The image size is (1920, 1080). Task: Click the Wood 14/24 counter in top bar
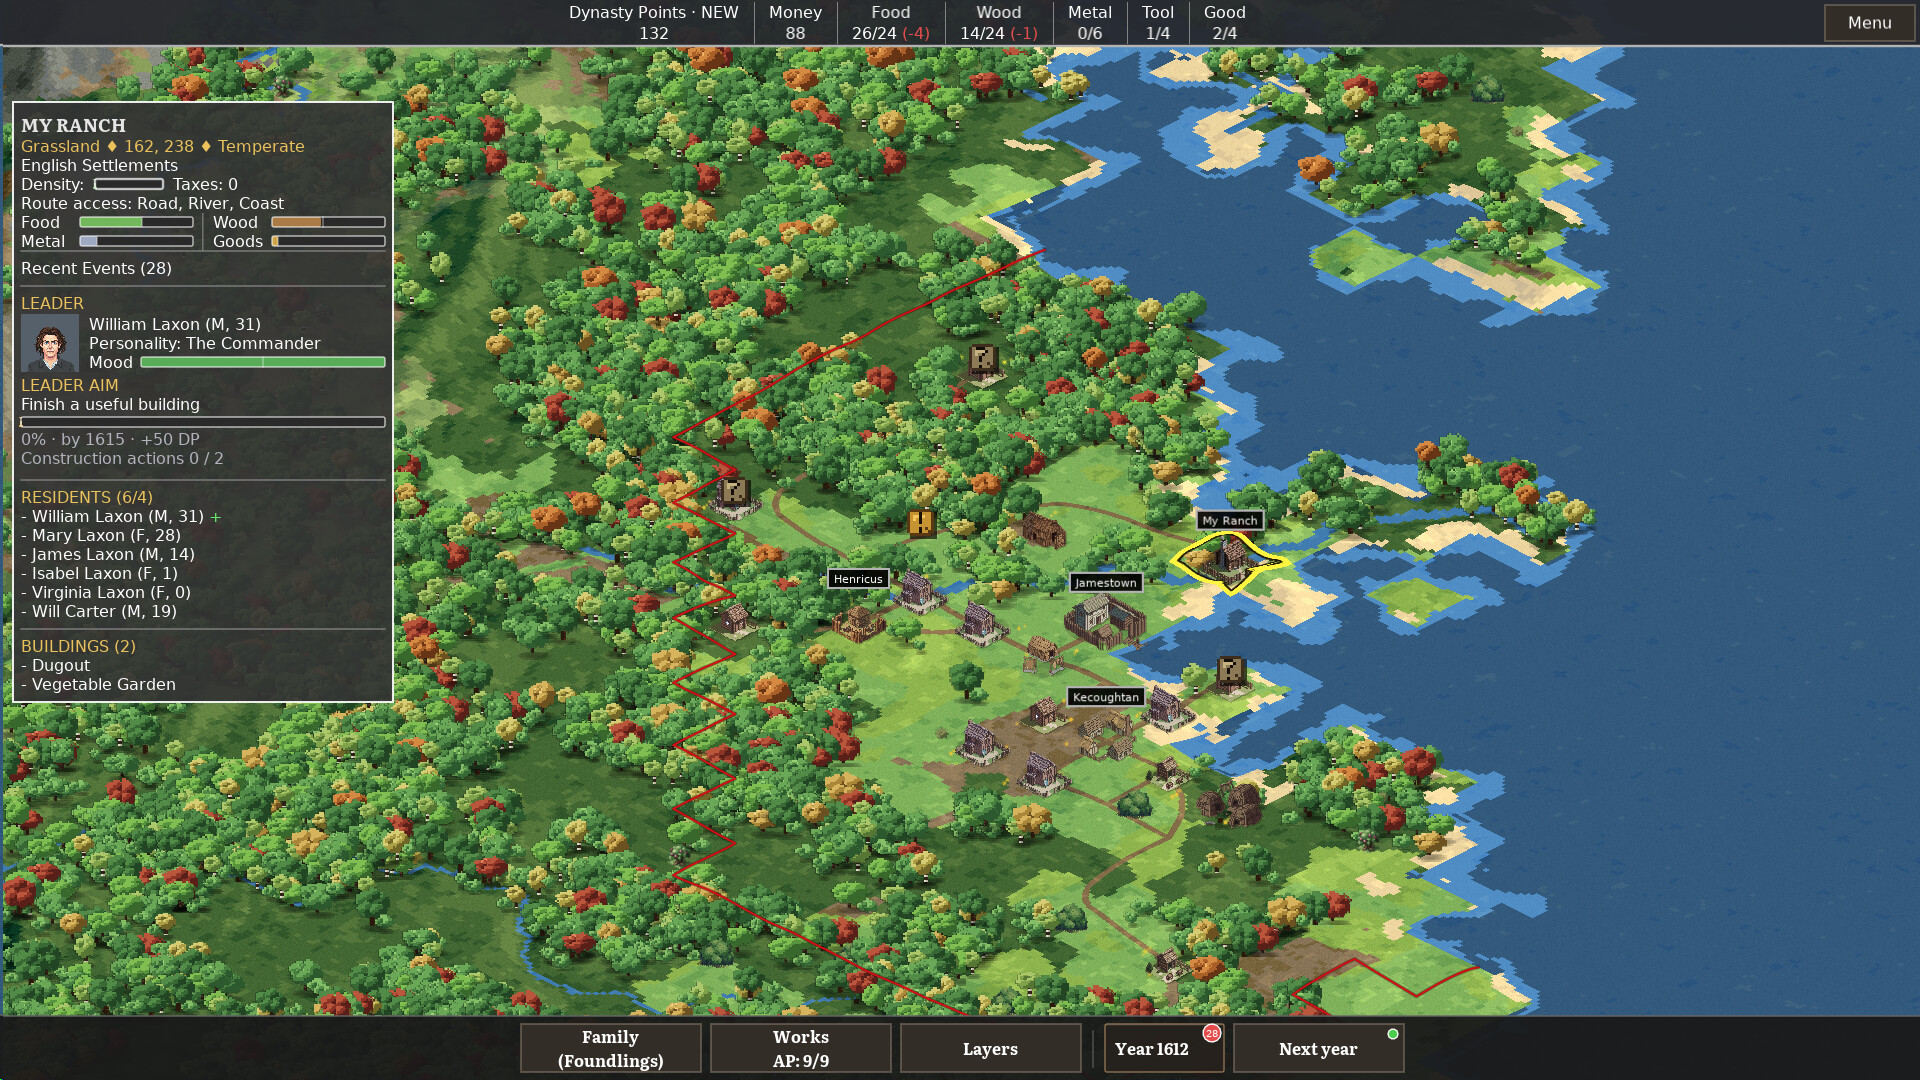click(998, 23)
